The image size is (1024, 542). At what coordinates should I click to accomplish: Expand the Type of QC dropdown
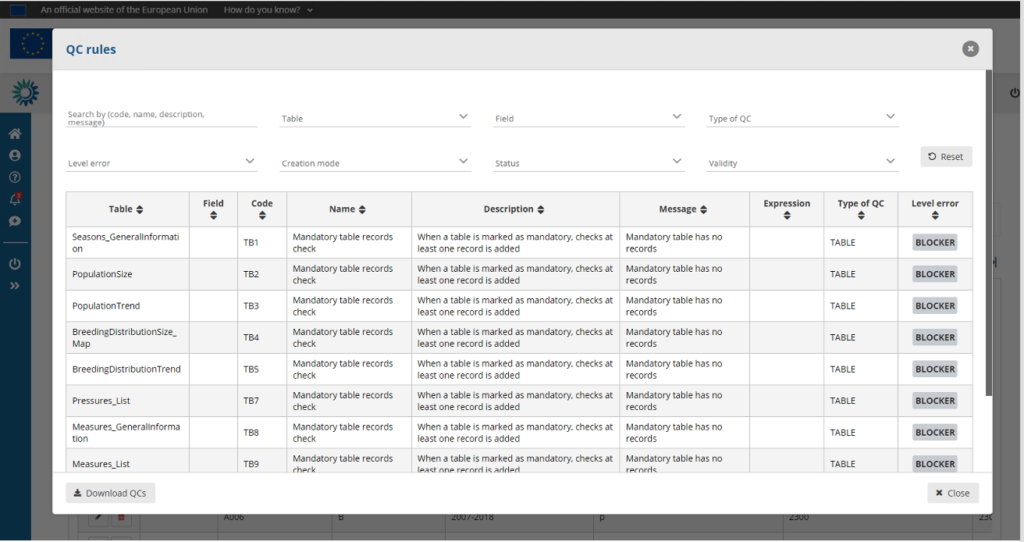coord(802,118)
